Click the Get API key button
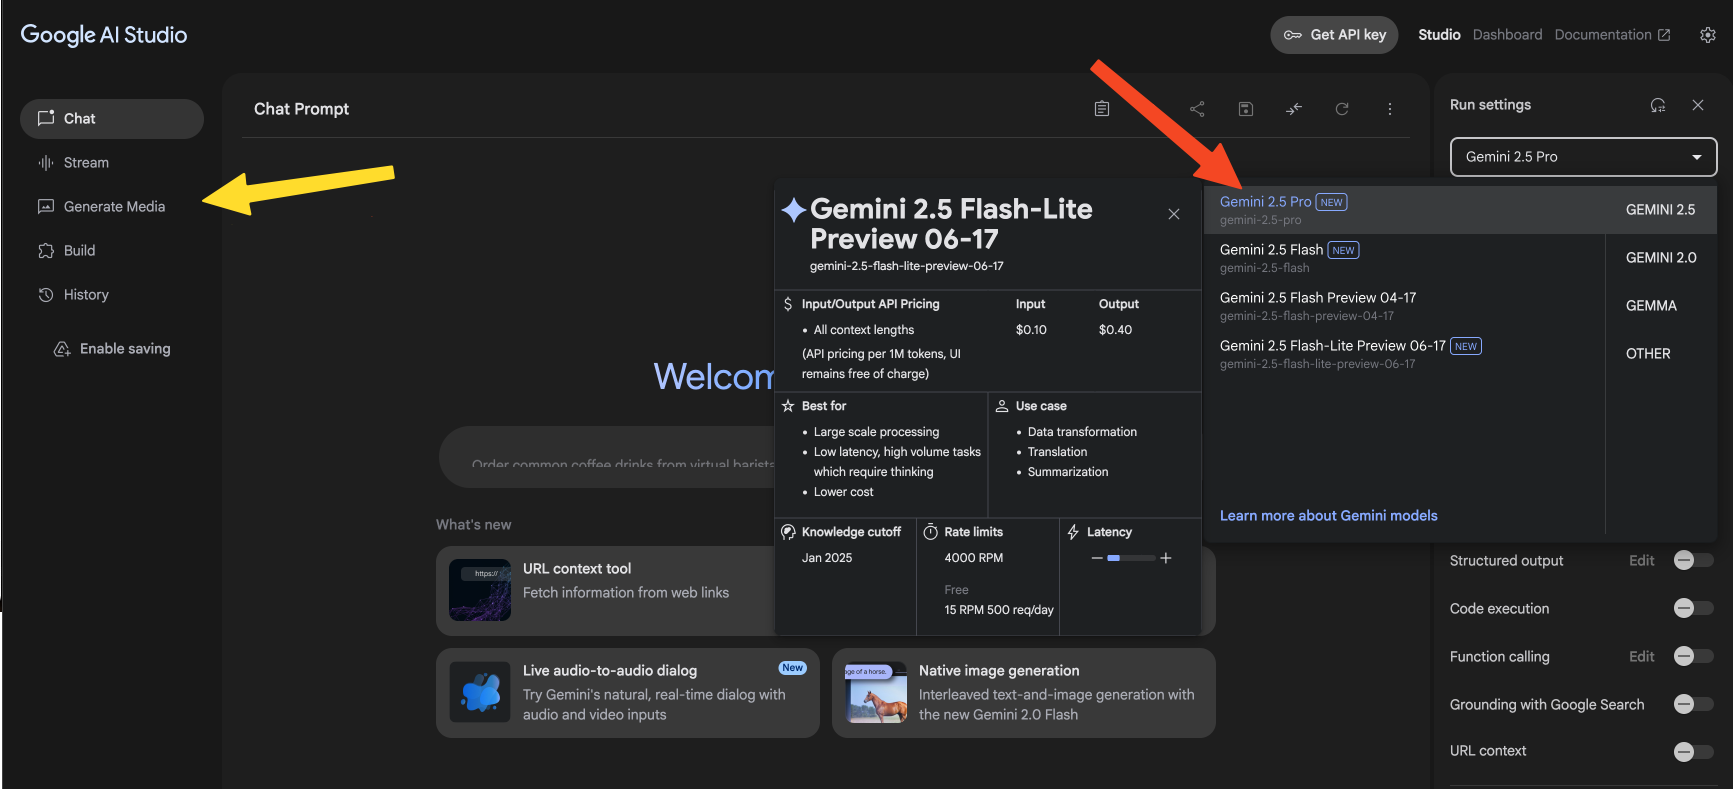Image resolution: width=1733 pixels, height=789 pixels. tap(1334, 35)
